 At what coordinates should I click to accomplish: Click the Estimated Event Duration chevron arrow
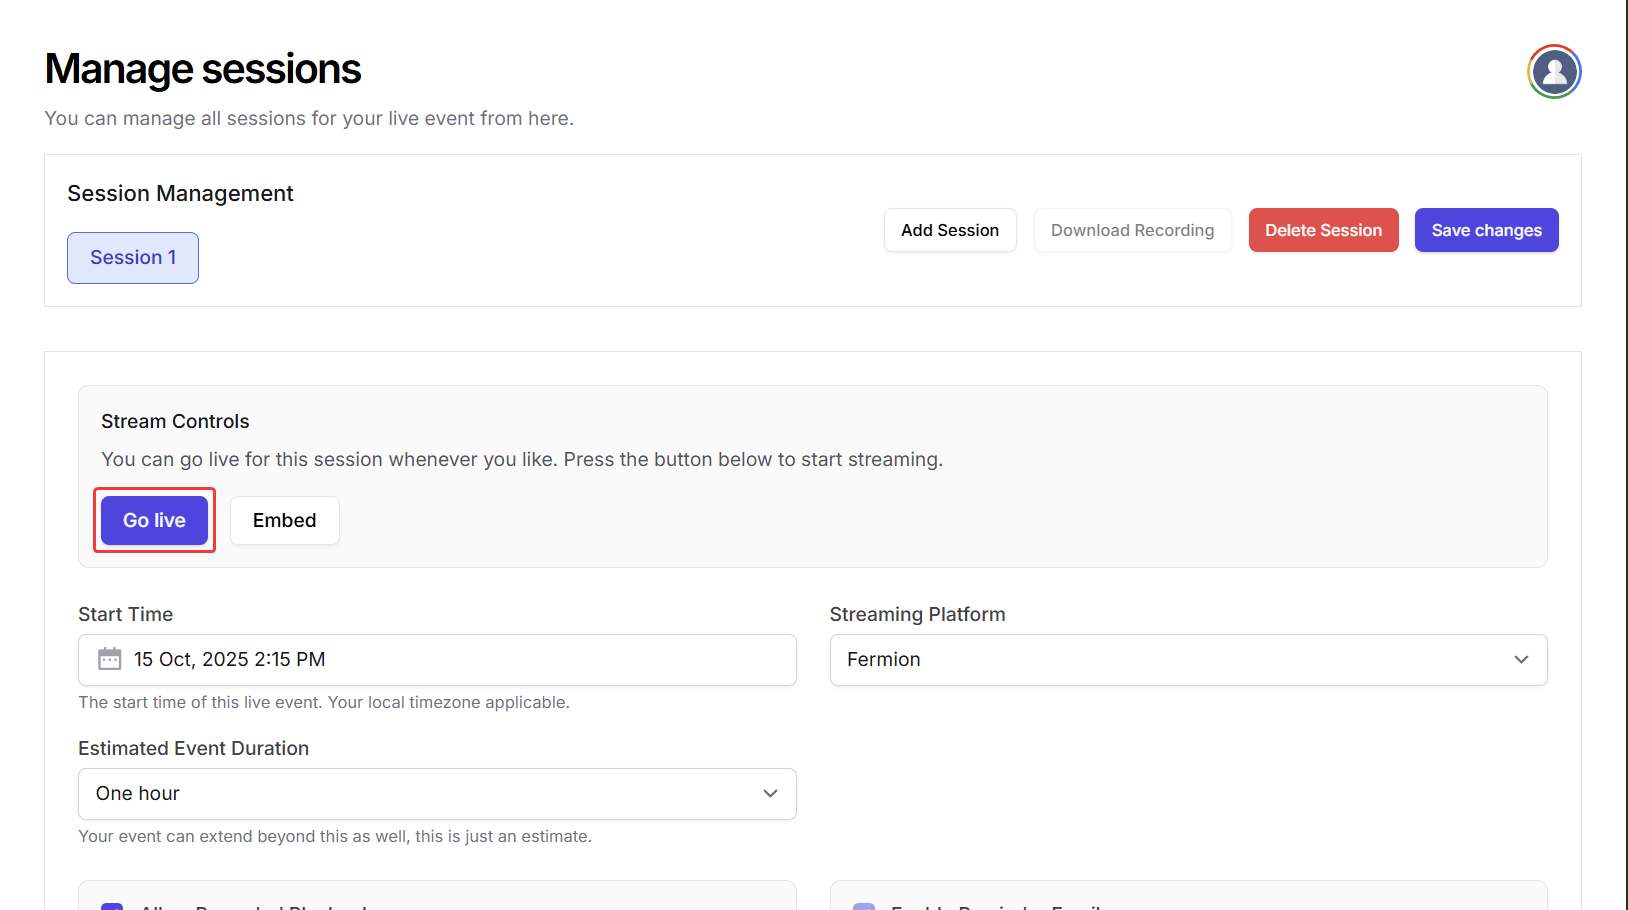(x=770, y=794)
